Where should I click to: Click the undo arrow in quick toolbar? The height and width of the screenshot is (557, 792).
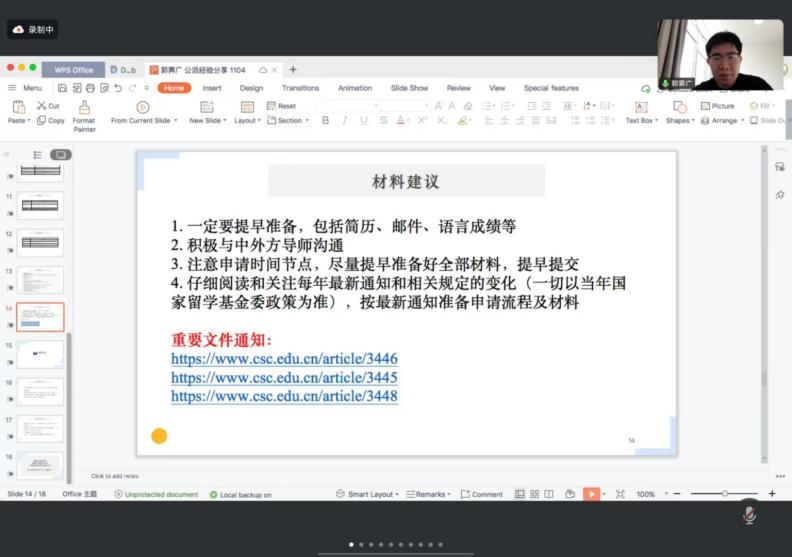coord(119,88)
